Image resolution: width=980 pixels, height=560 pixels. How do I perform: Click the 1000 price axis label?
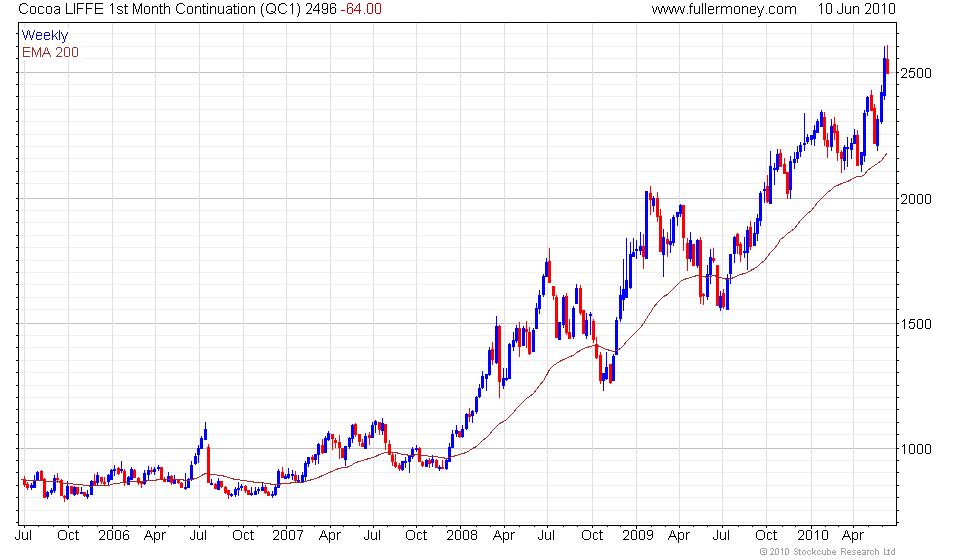(x=916, y=449)
